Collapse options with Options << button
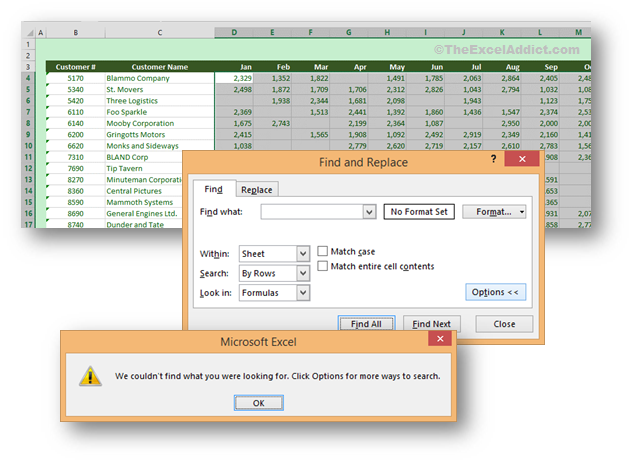The width and height of the screenshot is (633, 464). tap(495, 292)
